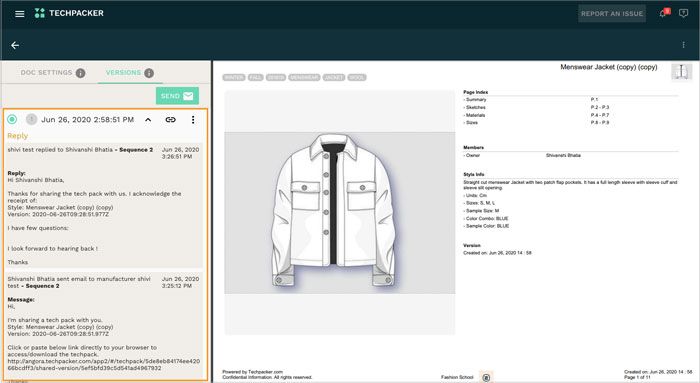Click the 'Sequence 2' text in reply header
The image size is (700, 383).
pos(136,150)
